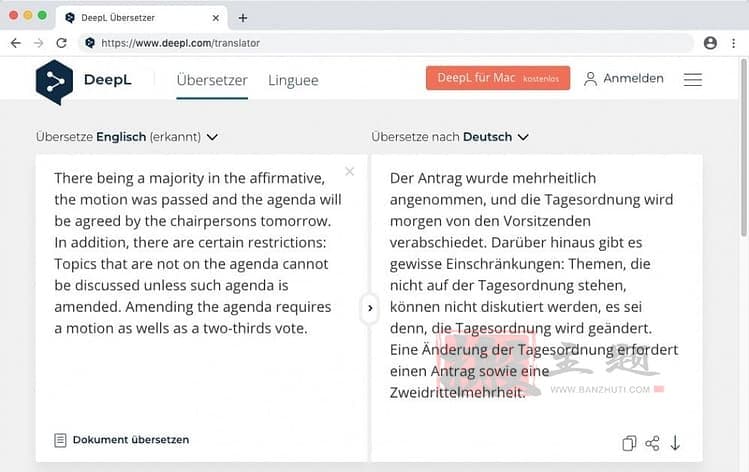This screenshot has height=472, width=749.
Task: Open a new browser tab
Action: (243, 18)
